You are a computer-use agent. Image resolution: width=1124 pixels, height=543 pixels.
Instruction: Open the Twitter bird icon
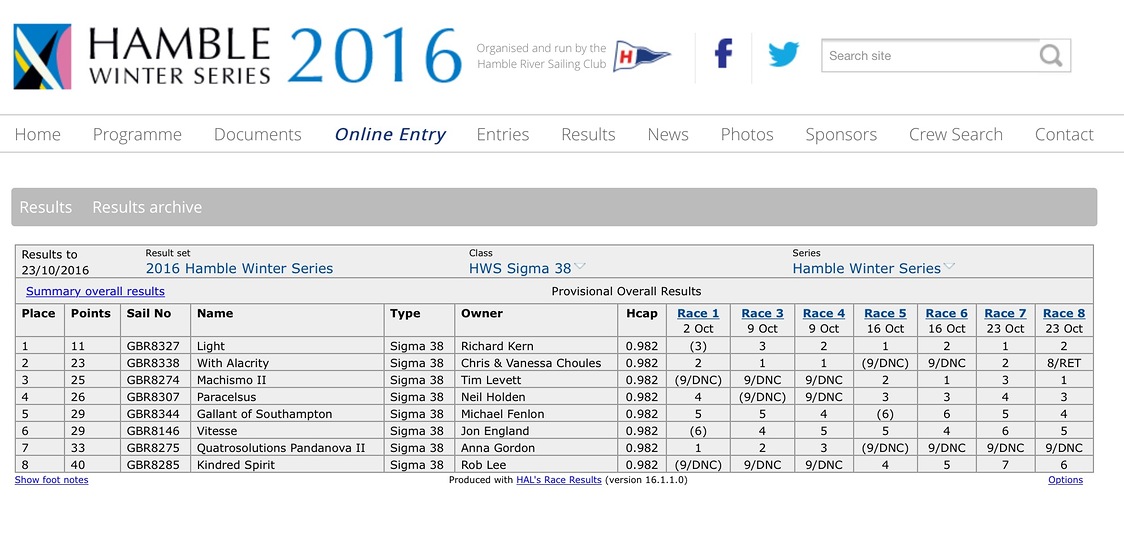point(784,55)
